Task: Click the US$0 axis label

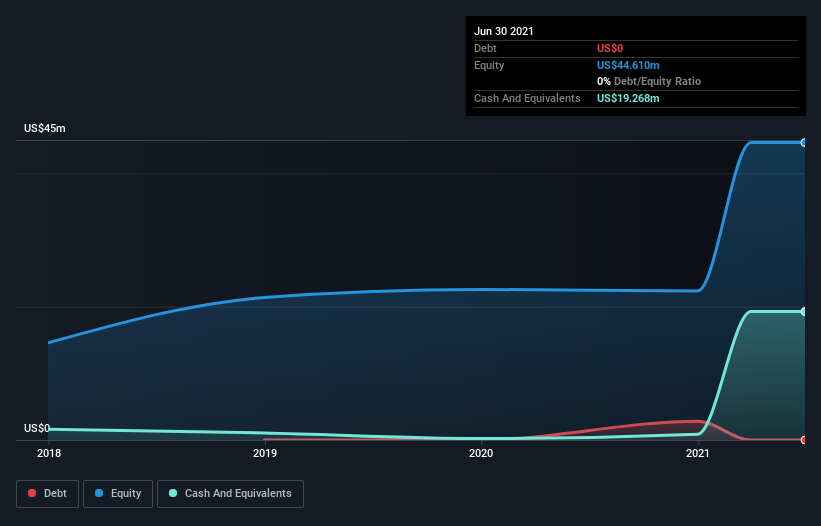Action: (x=37, y=428)
